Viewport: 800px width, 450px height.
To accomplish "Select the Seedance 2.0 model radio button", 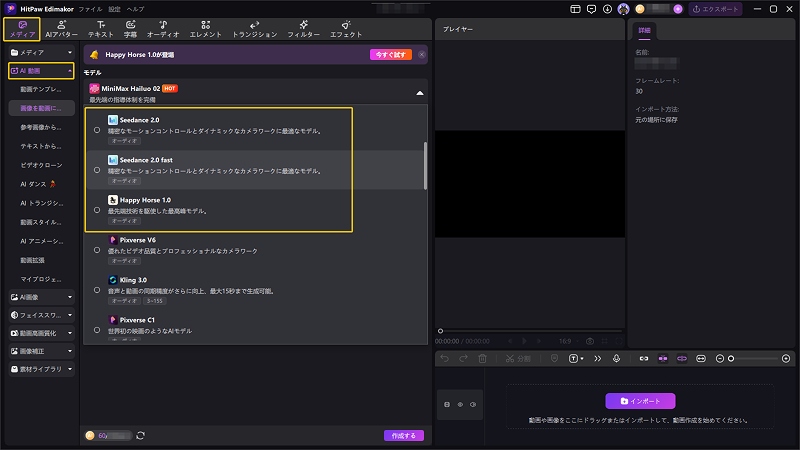I will click(x=97, y=130).
